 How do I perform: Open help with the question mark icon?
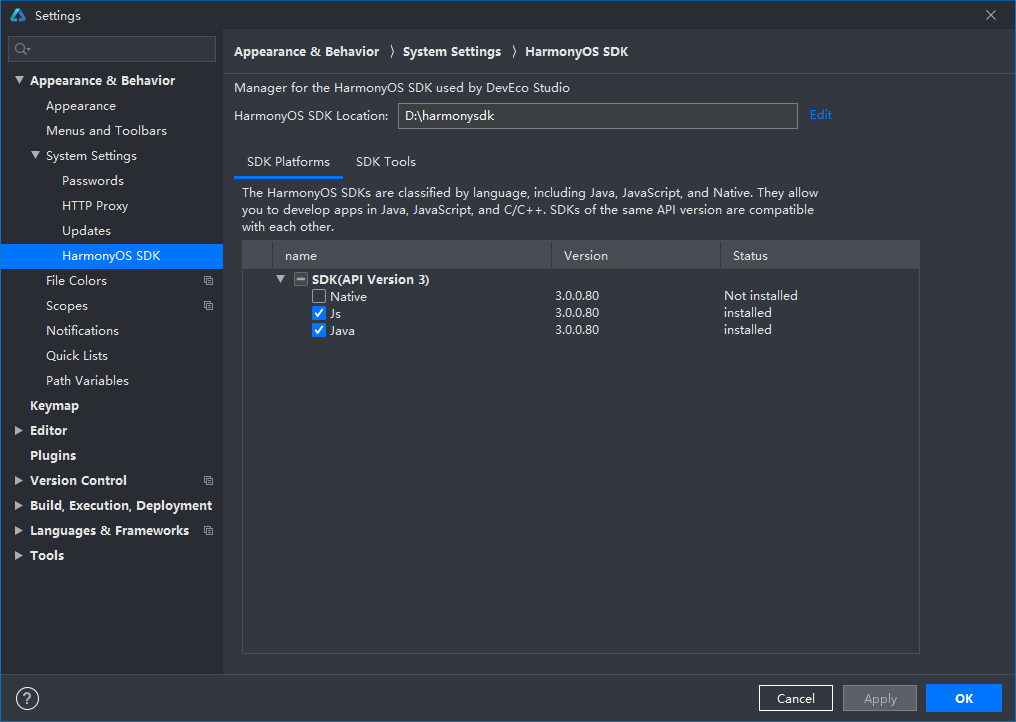(27, 698)
